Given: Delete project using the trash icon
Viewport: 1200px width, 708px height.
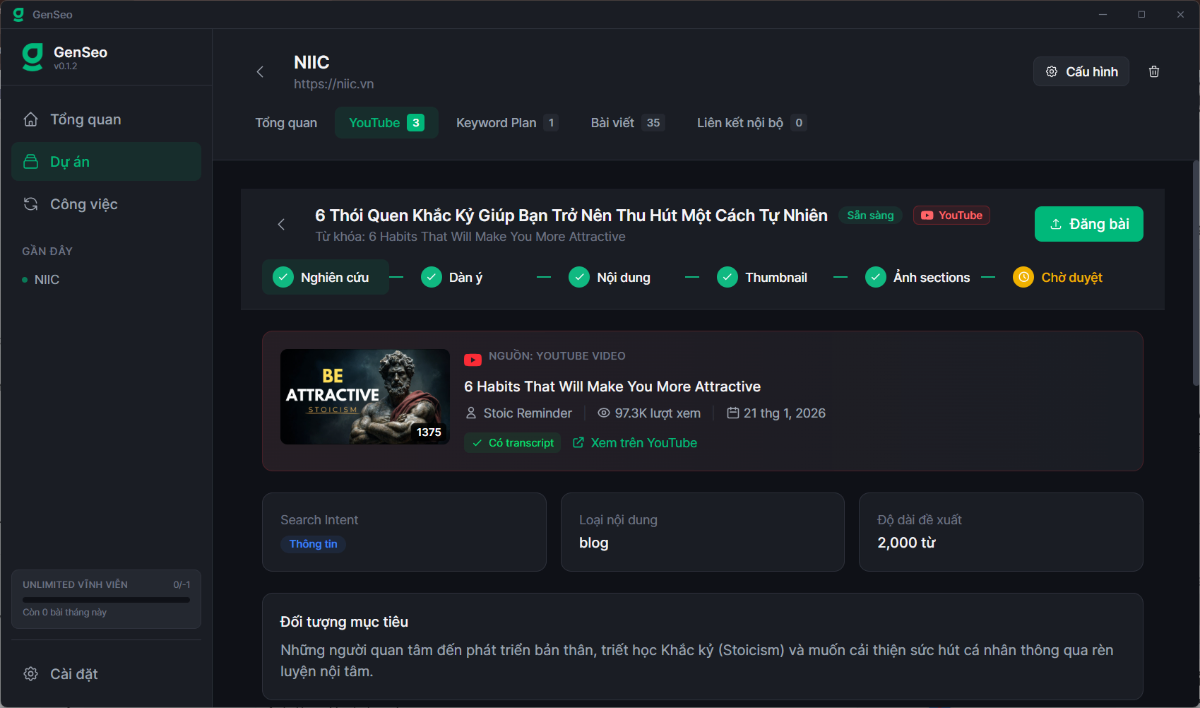Looking at the screenshot, I should pos(1154,71).
